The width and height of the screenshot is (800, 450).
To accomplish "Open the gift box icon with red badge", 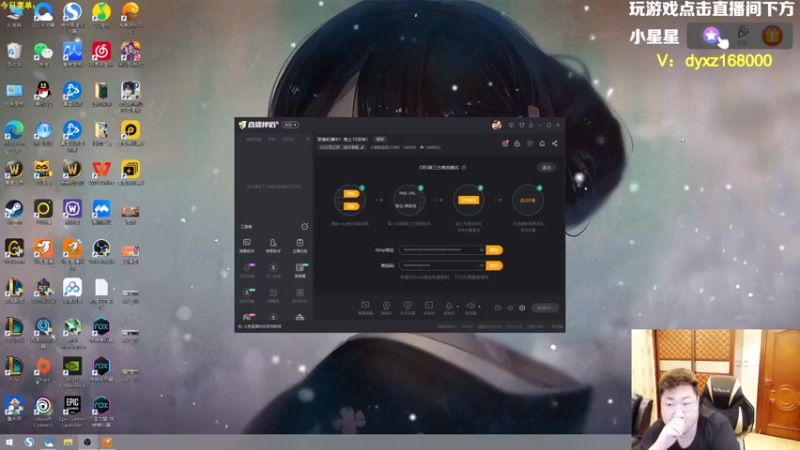I will tap(505, 143).
